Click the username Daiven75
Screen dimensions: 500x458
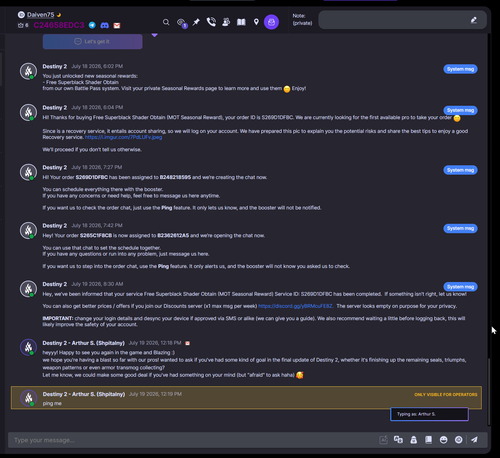(x=40, y=15)
